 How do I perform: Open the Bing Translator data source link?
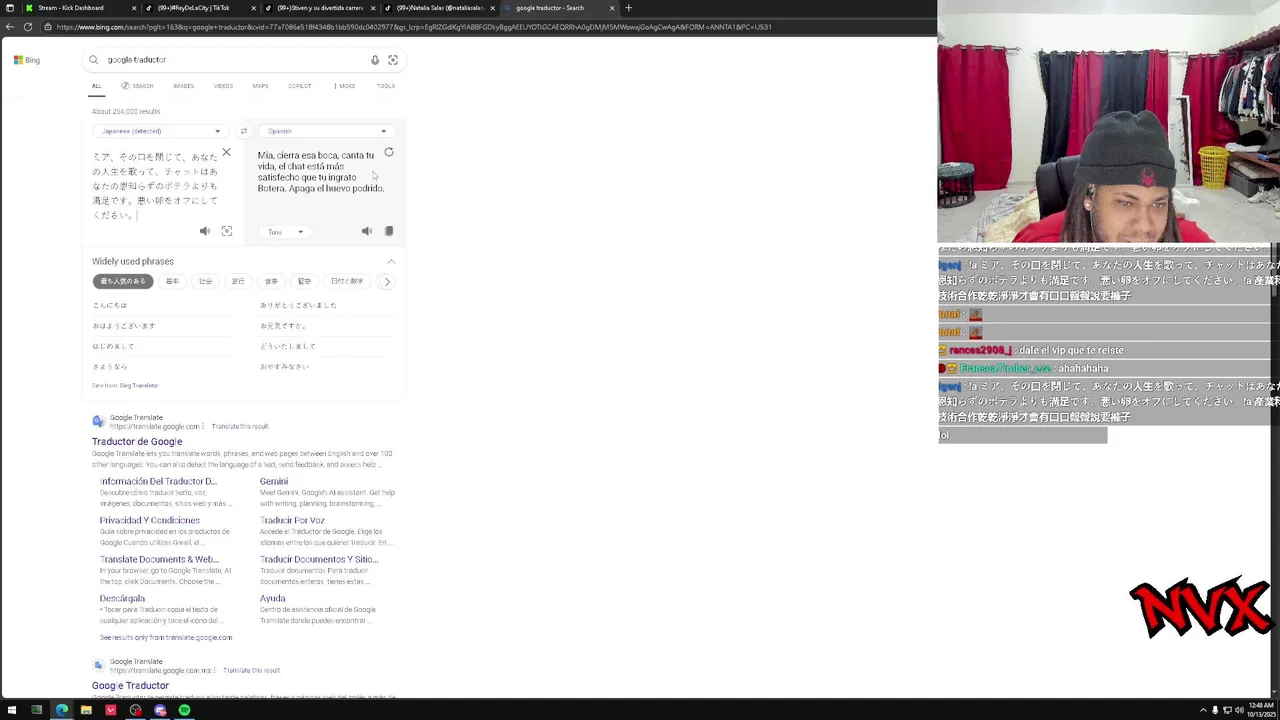click(139, 386)
